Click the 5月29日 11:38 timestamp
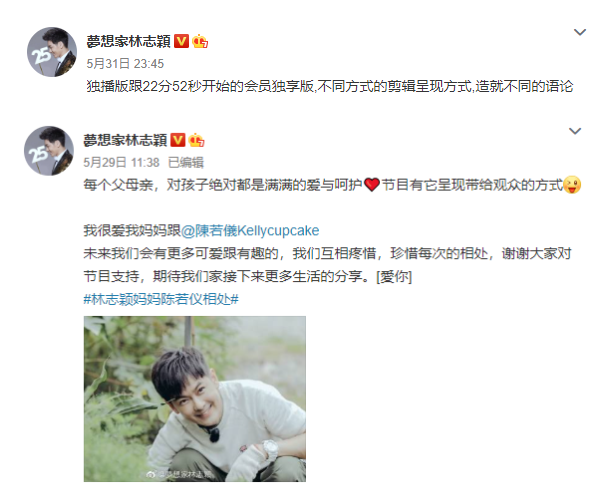Screen dimensions: 609x501 coord(122,162)
